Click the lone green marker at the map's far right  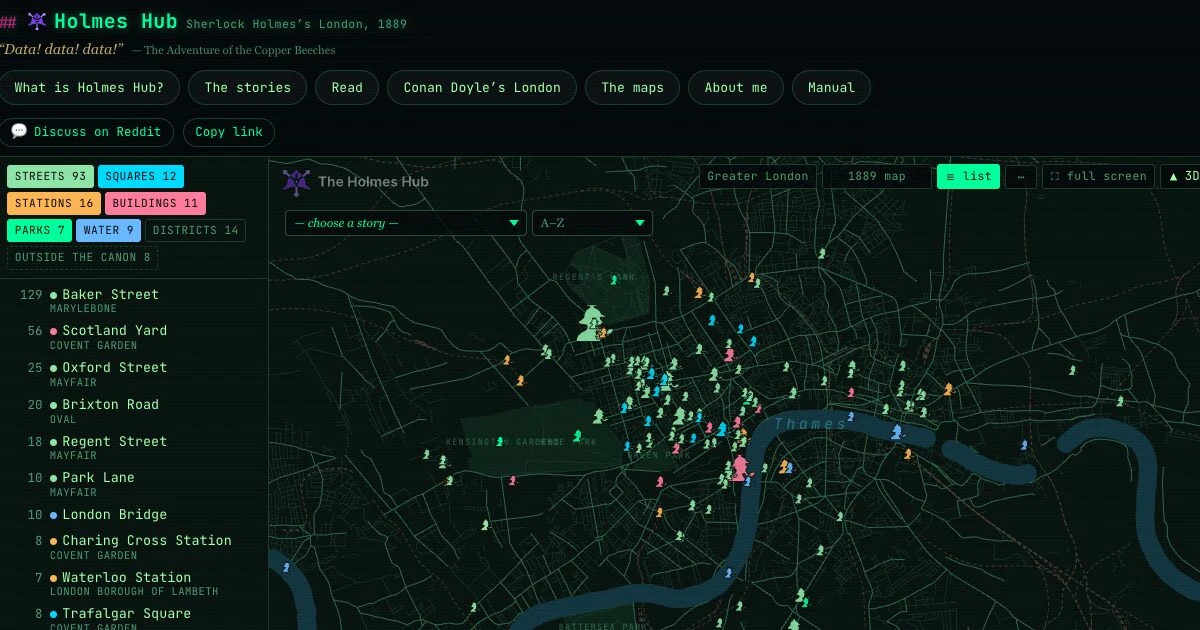click(x=1120, y=401)
